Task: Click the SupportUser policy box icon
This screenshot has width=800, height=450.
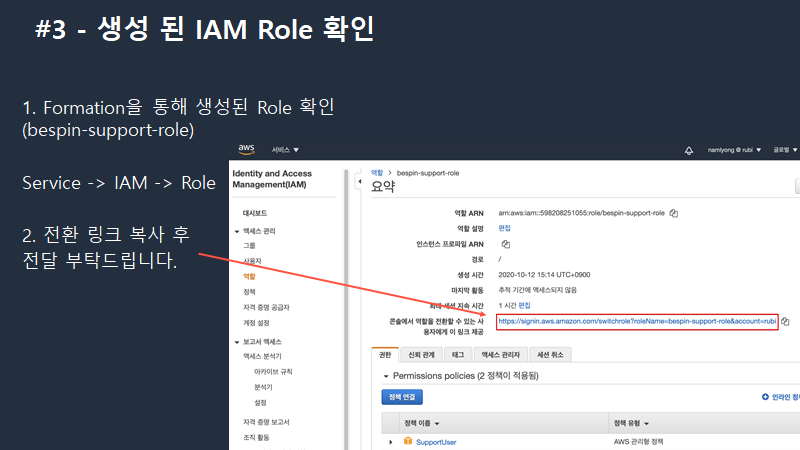Action: point(408,441)
